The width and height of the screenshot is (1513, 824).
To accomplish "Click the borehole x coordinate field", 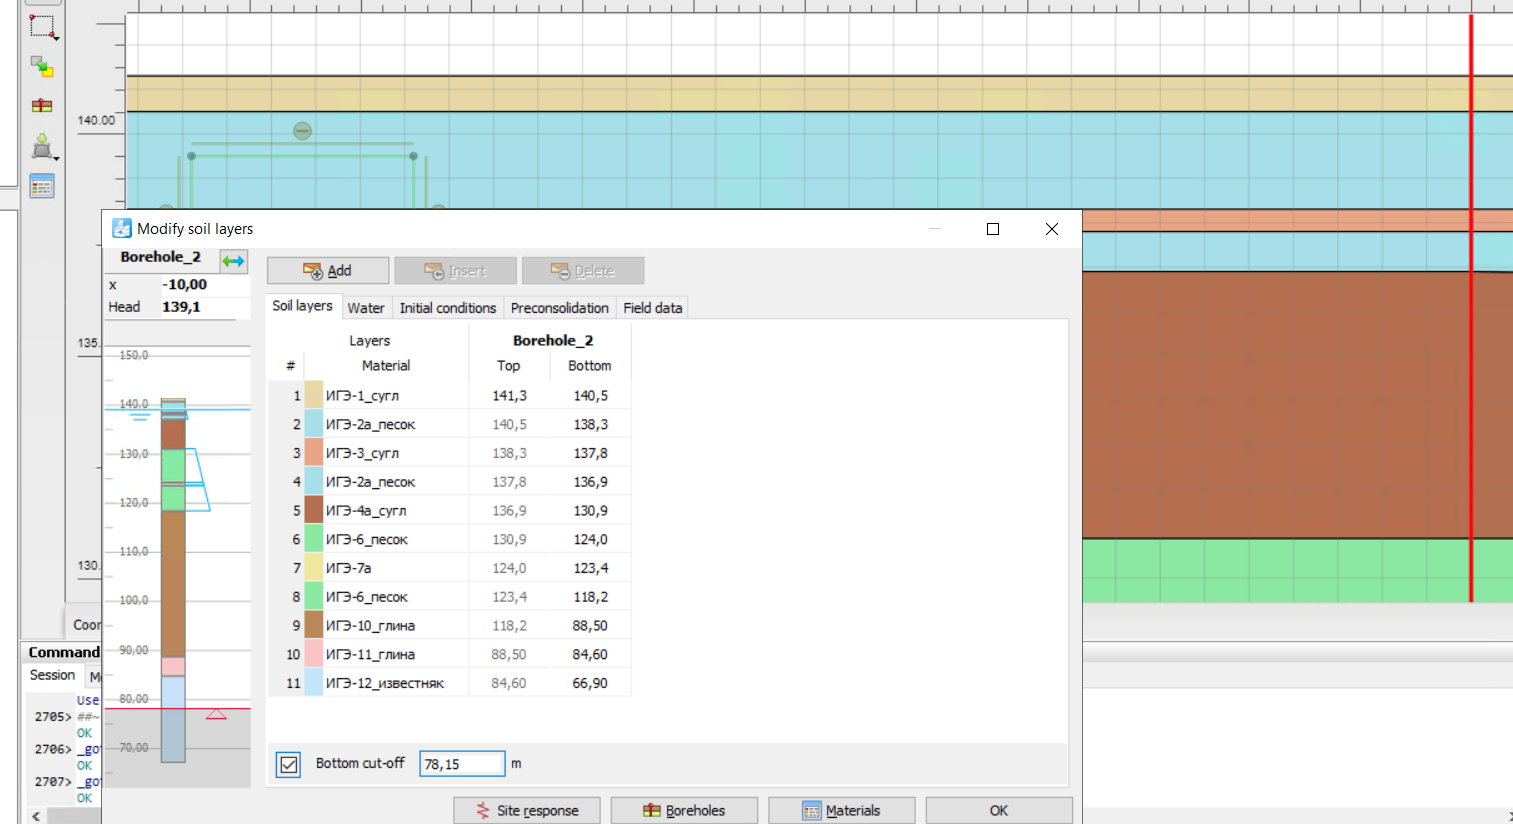I will tap(204, 285).
